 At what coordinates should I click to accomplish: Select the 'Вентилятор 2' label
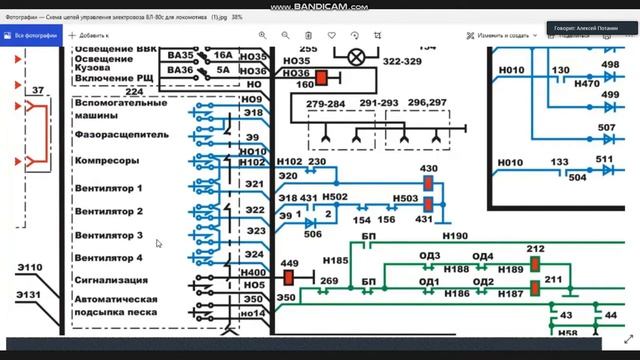pyautogui.click(x=109, y=211)
